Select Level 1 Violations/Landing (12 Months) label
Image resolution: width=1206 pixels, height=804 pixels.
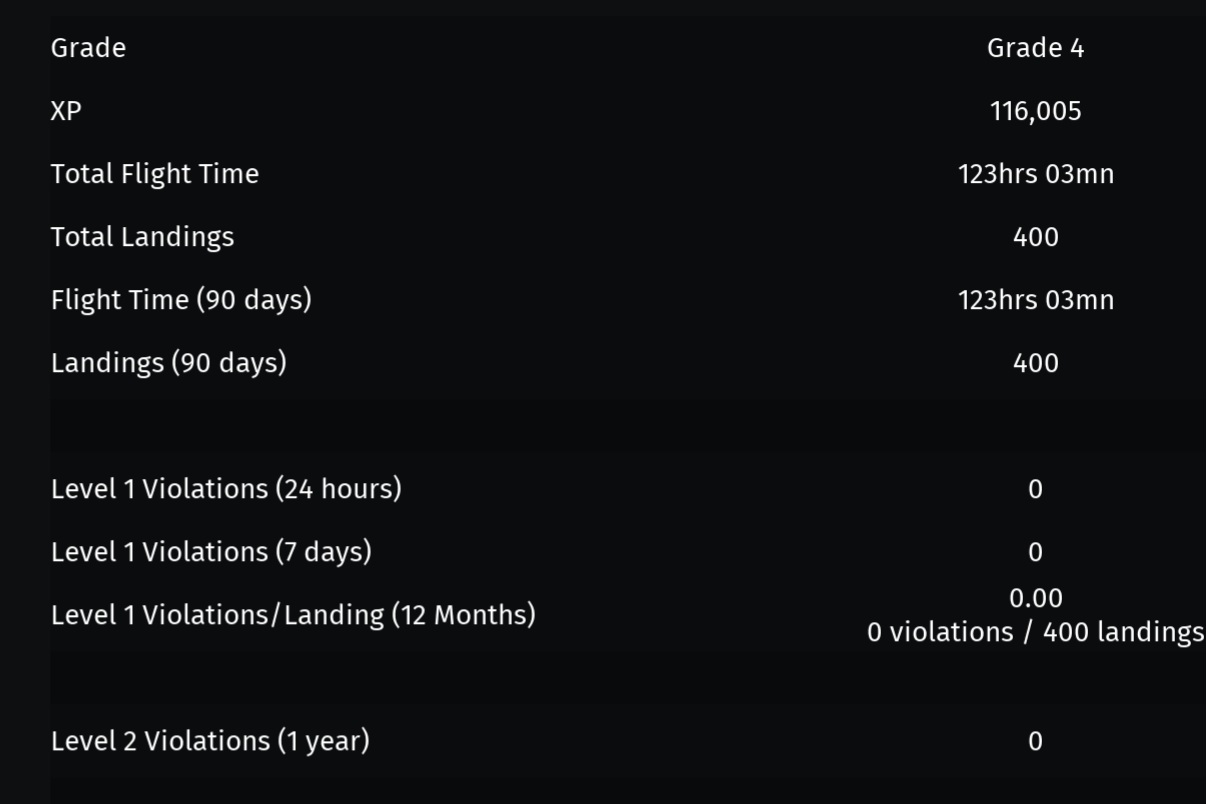pos(293,615)
